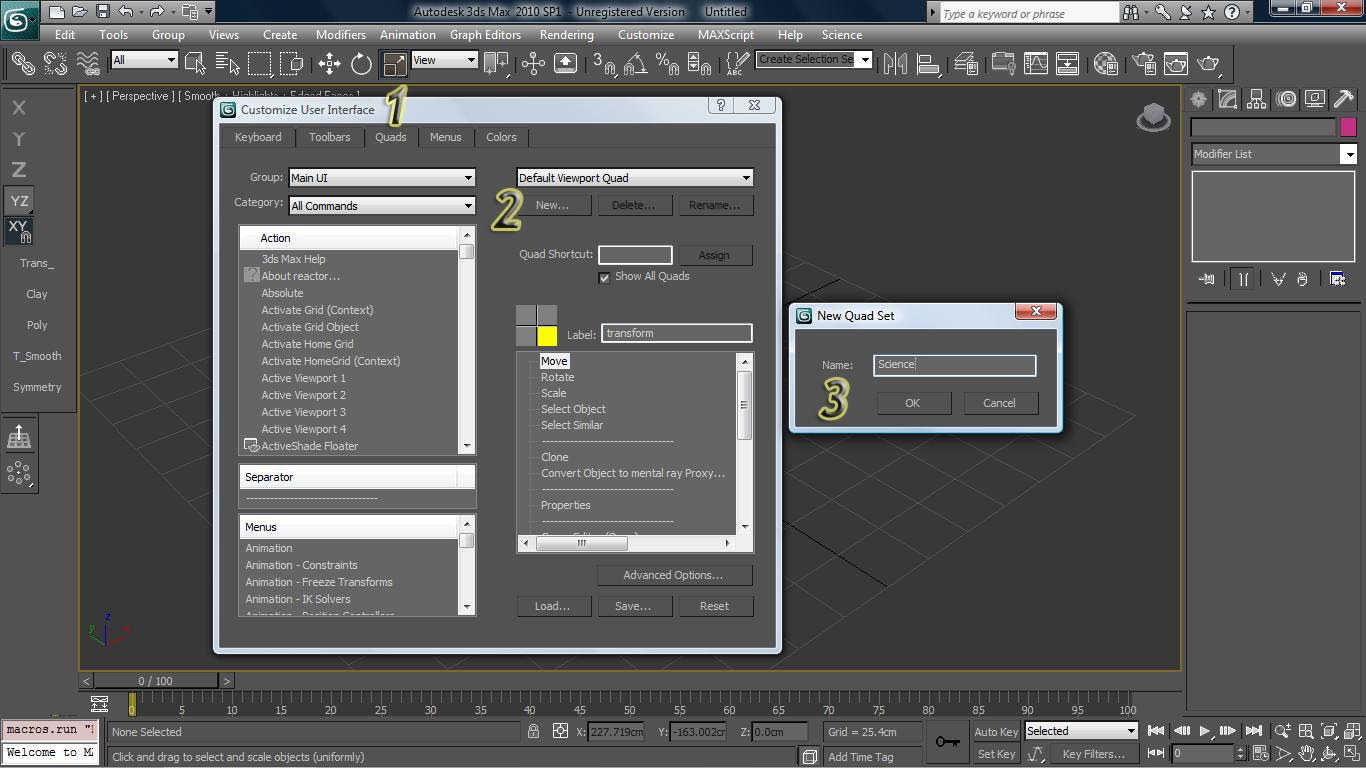Open the MAXScript menu
Screen dimensions: 1366x768
click(726, 34)
